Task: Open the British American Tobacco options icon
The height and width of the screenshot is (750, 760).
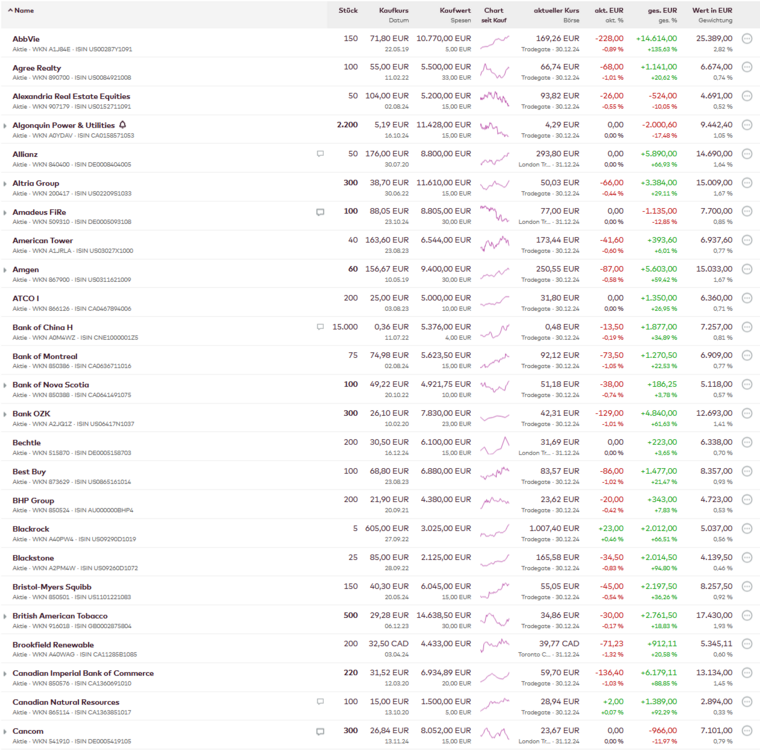Action: point(747,615)
